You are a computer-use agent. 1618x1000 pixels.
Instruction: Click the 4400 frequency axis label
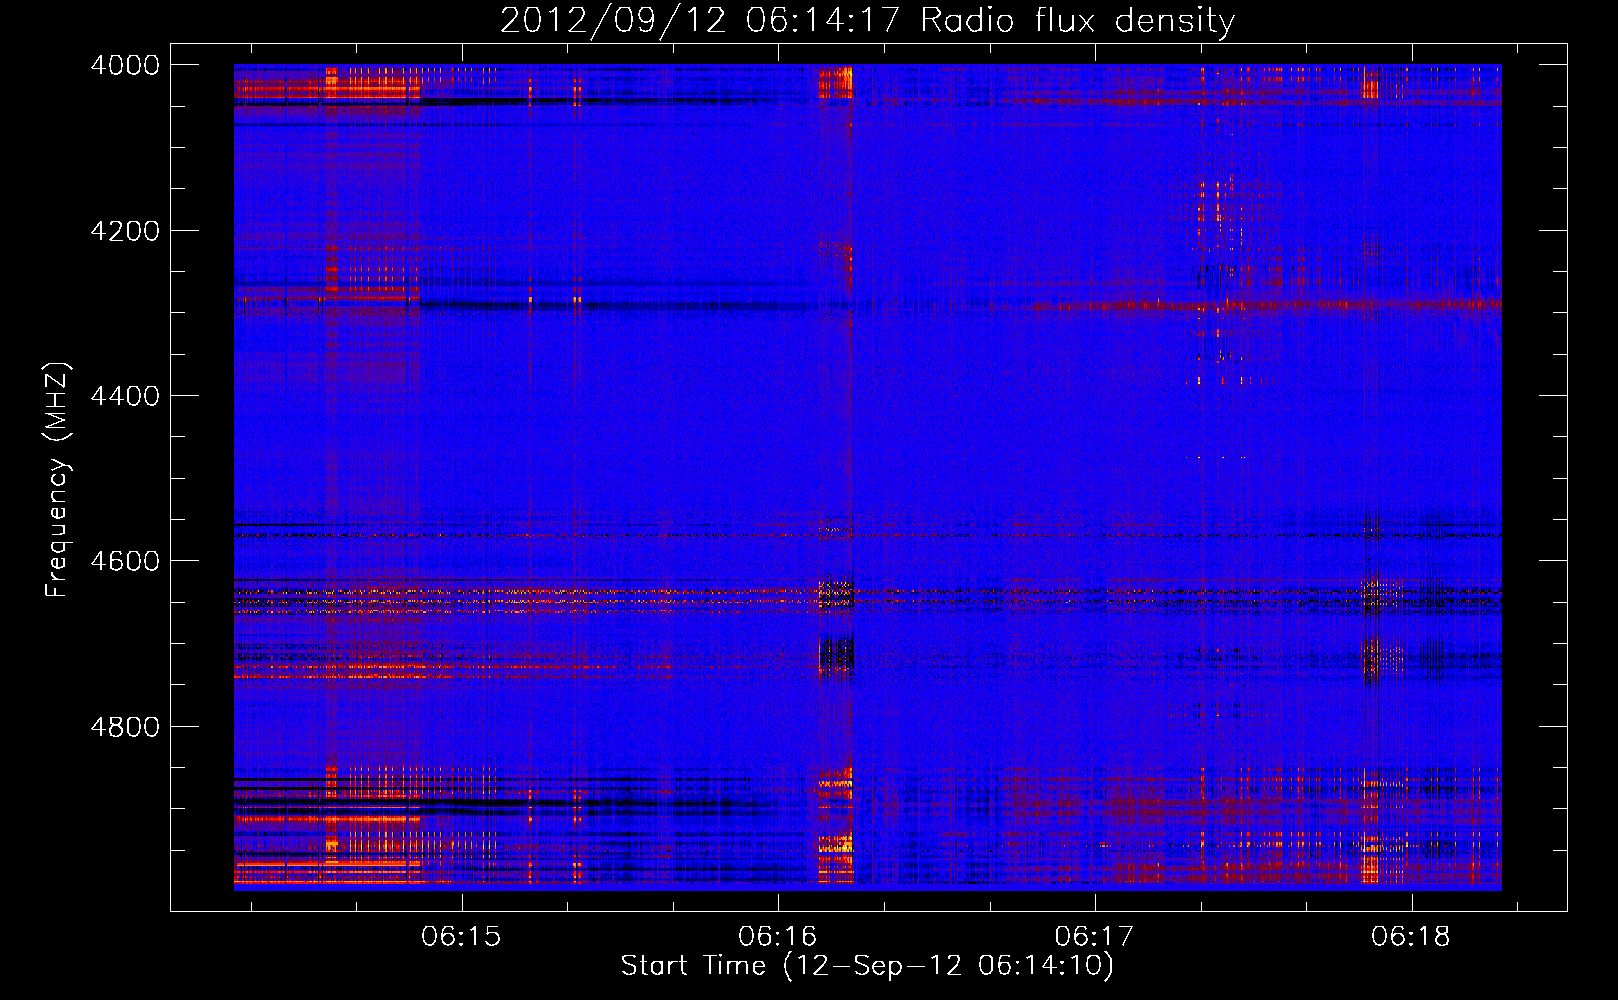[x=125, y=396]
